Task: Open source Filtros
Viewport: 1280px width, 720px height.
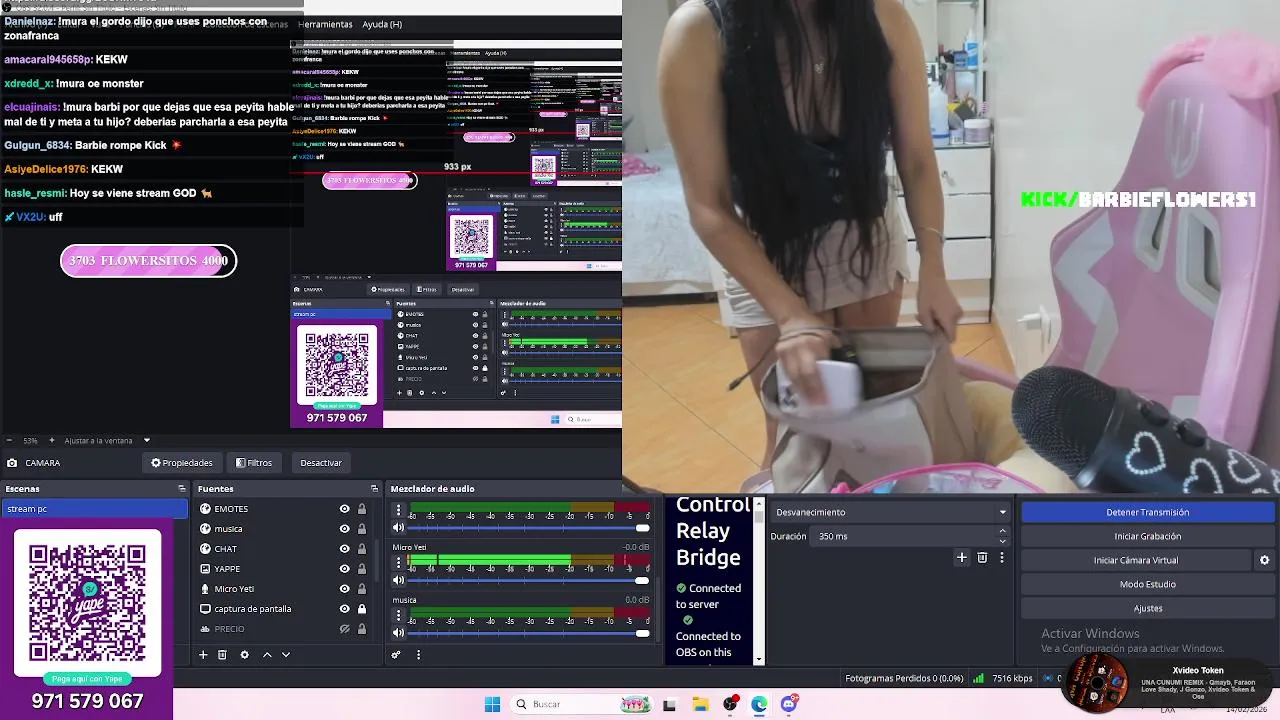Action: tap(254, 463)
